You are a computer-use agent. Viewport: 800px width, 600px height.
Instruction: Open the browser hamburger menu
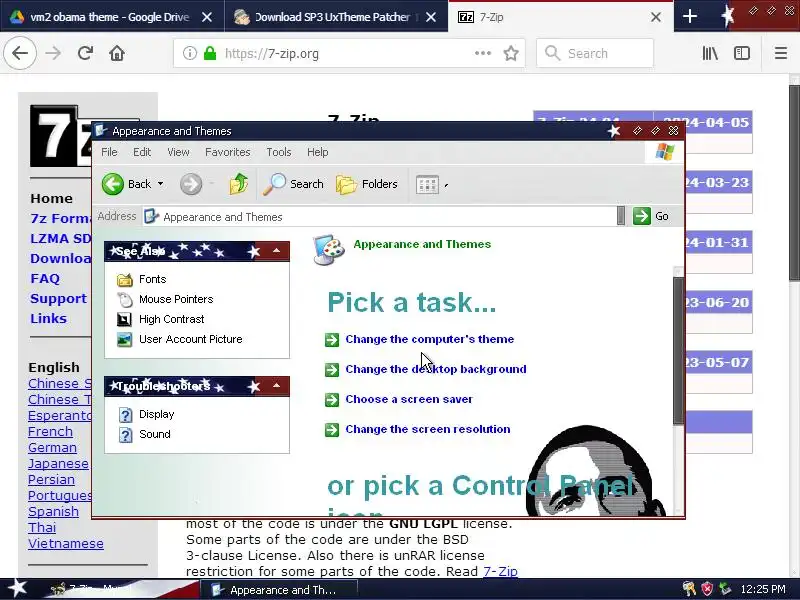click(781, 53)
